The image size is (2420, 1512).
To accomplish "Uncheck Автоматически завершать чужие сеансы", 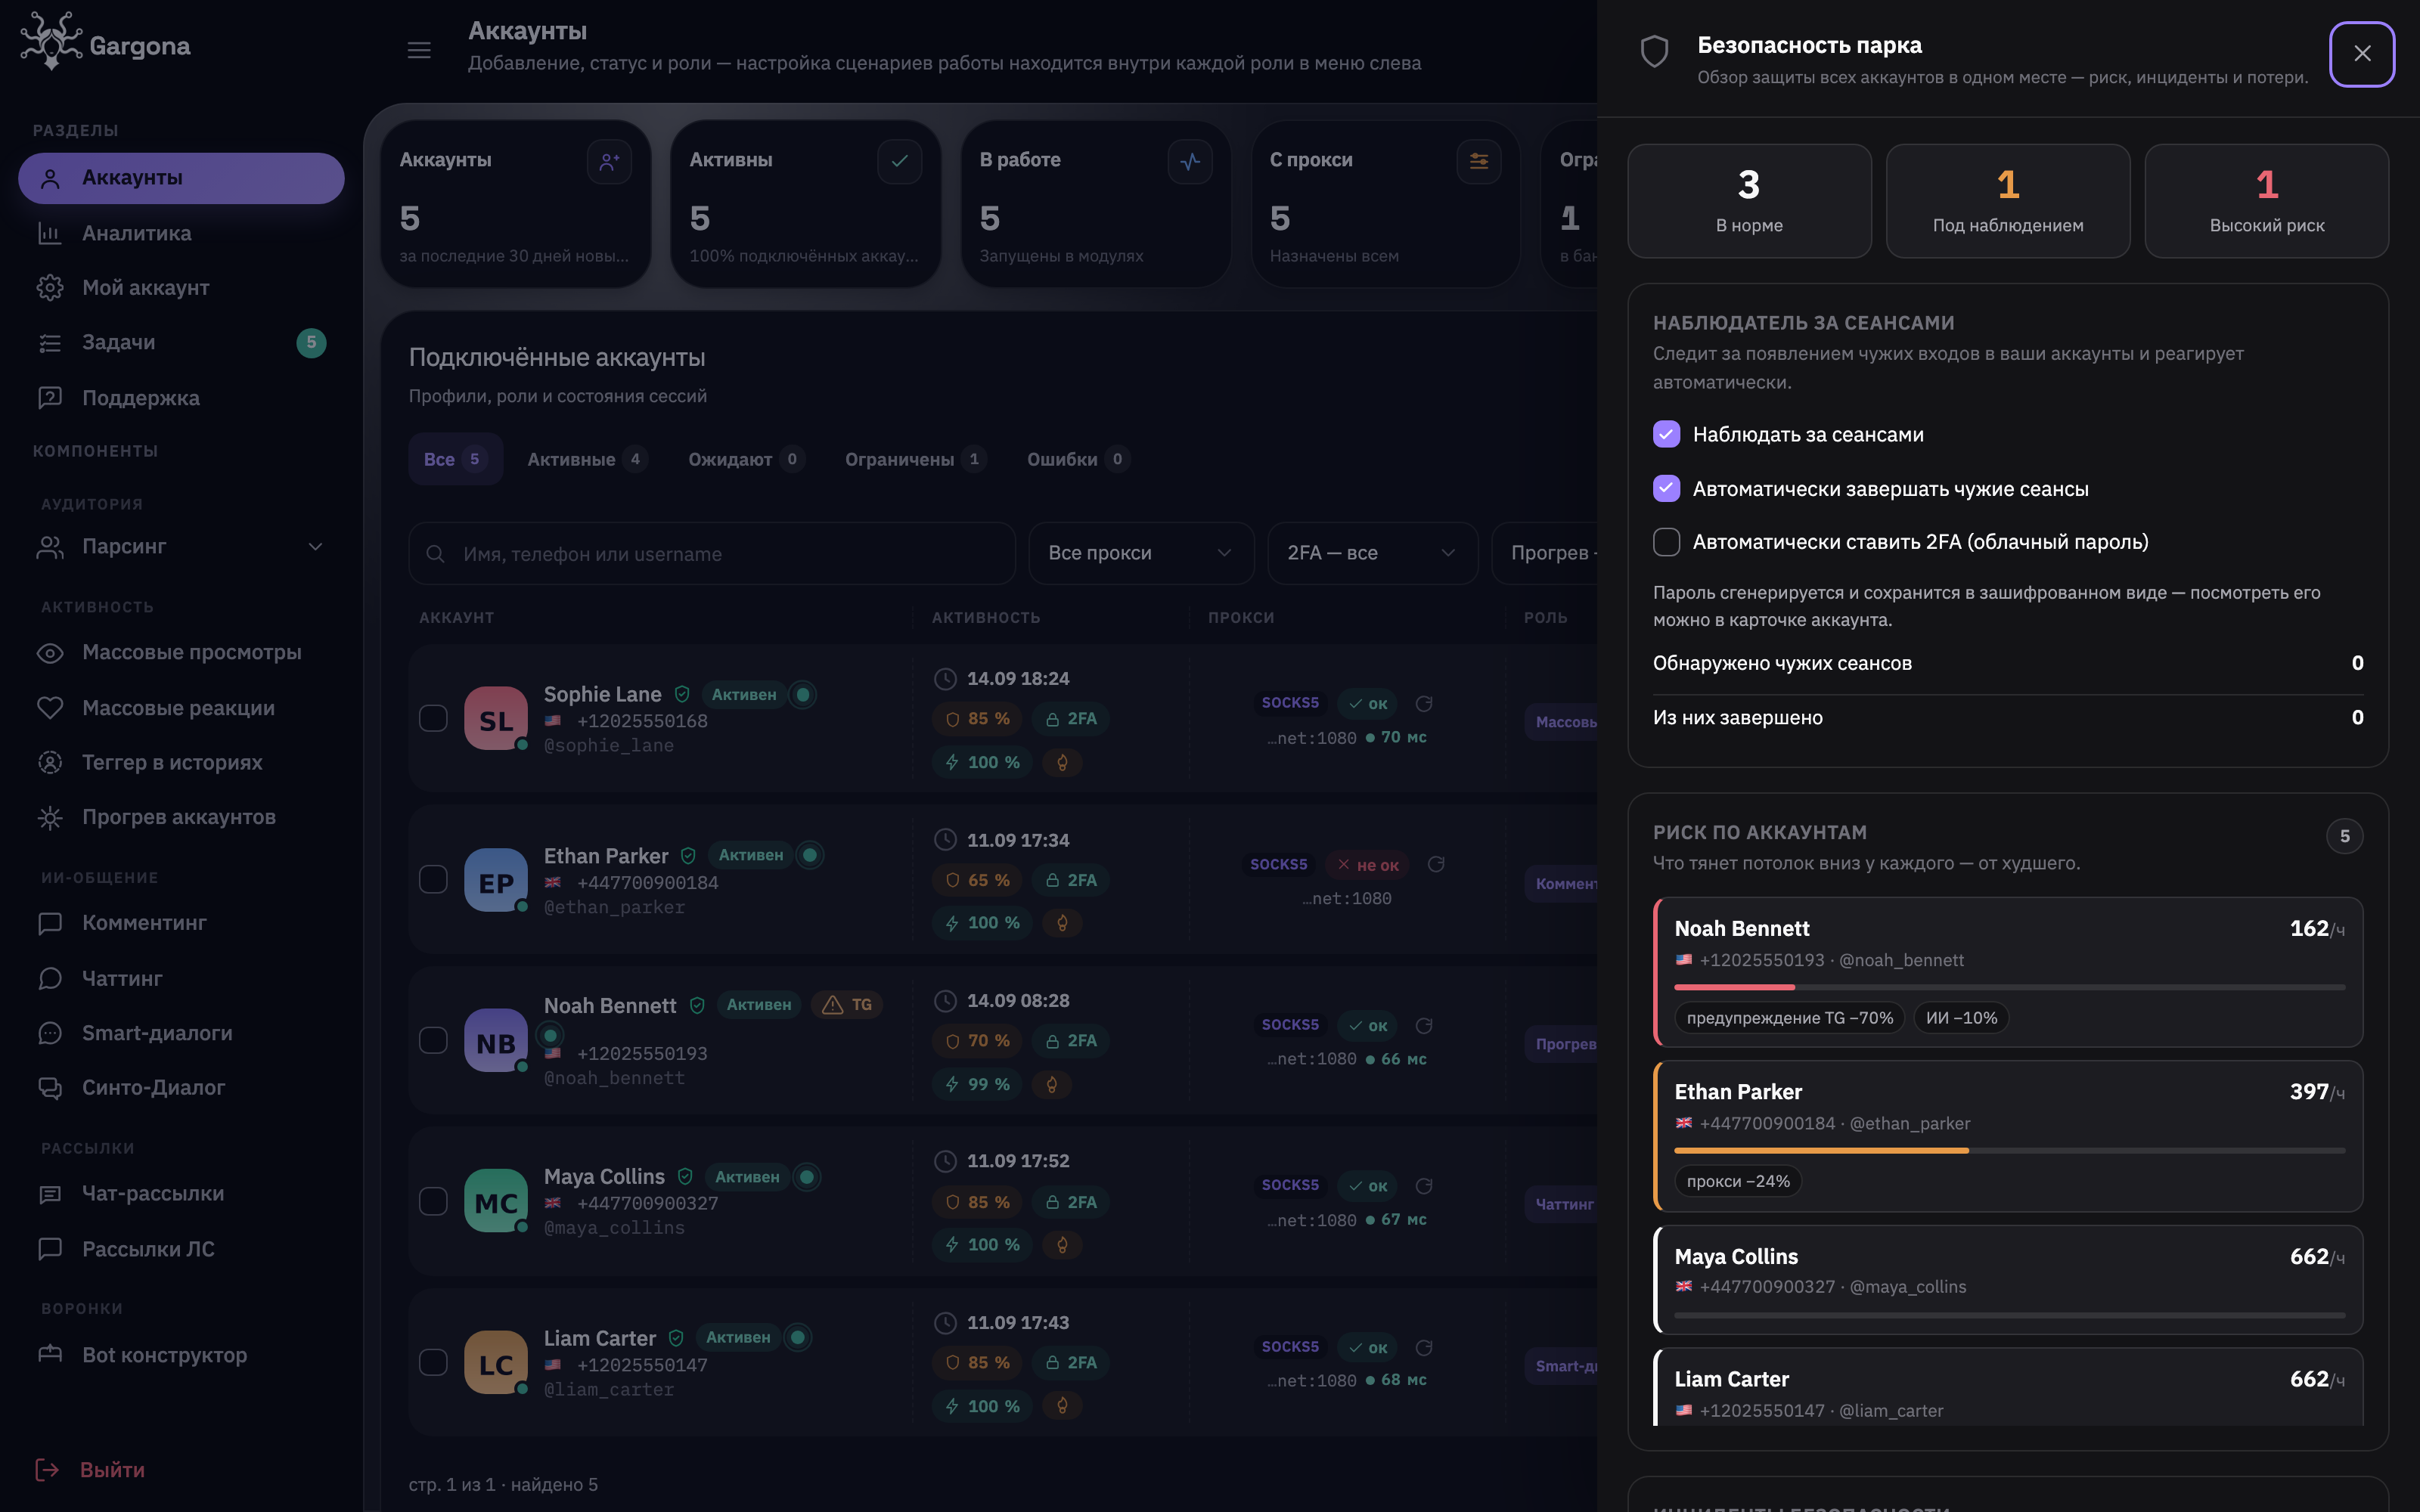I will pyautogui.click(x=1666, y=488).
